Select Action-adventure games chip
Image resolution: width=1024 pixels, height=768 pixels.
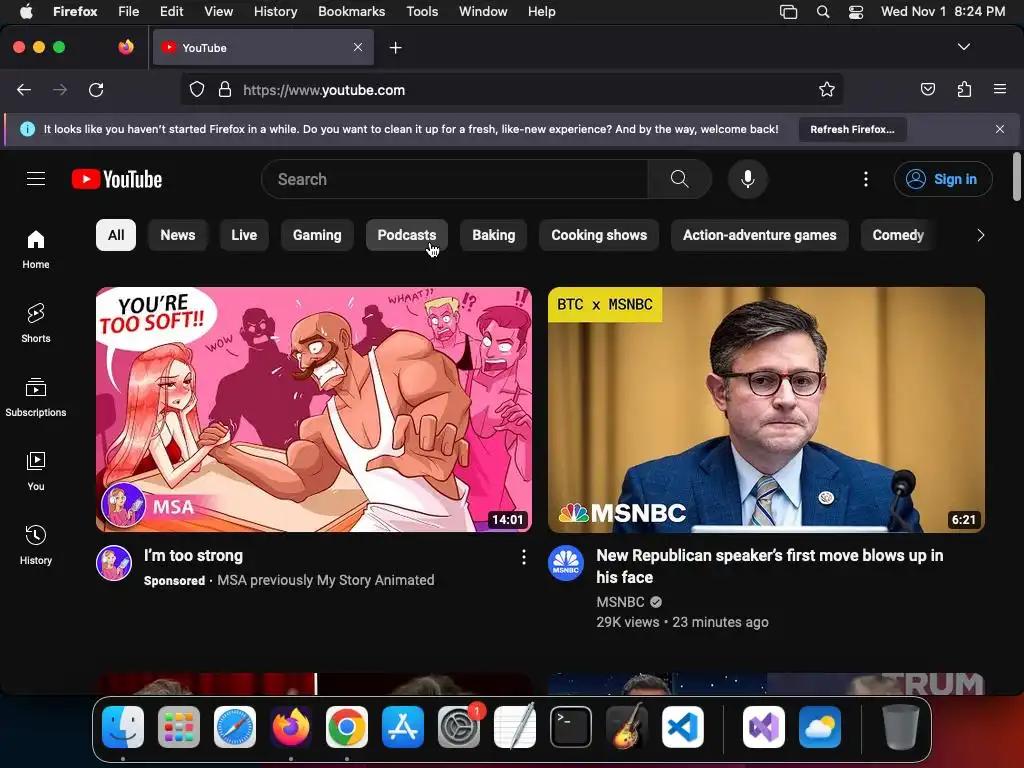click(760, 235)
